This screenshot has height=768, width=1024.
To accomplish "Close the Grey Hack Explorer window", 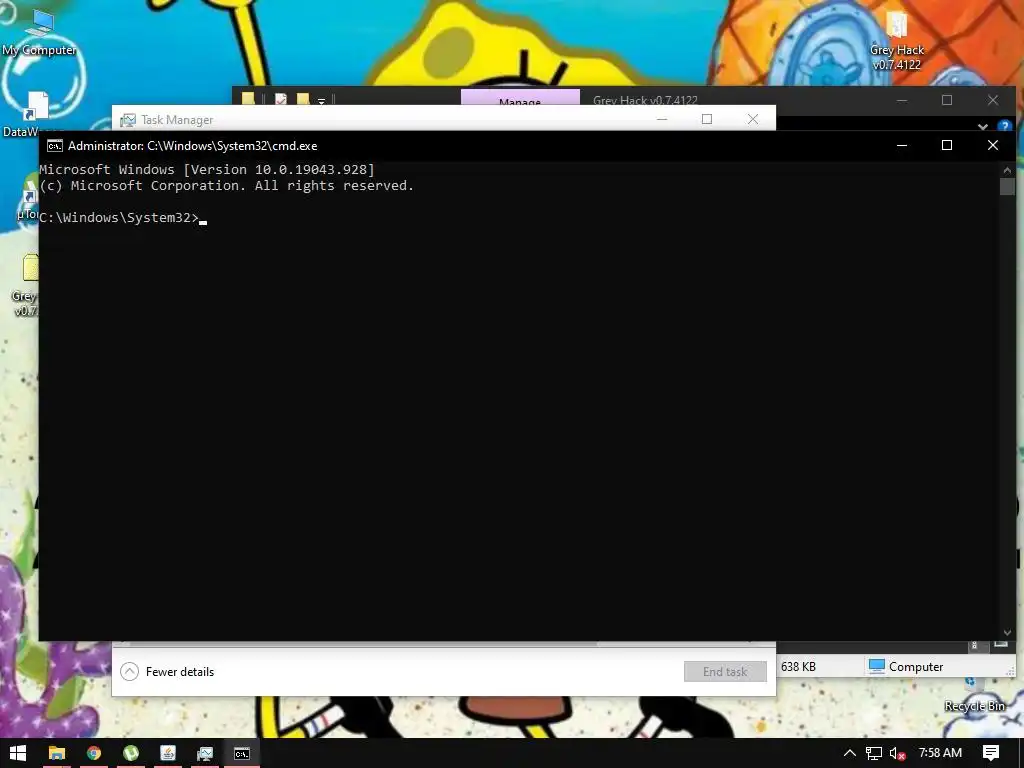I will point(993,100).
